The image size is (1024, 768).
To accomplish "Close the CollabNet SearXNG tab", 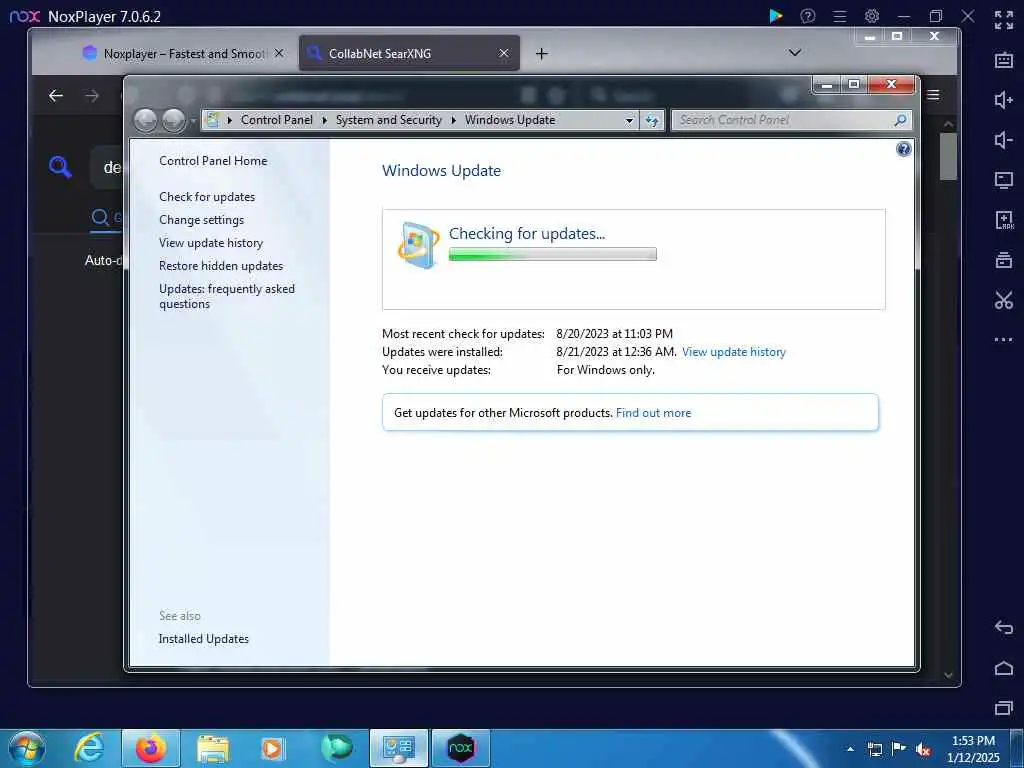I will click(x=504, y=54).
